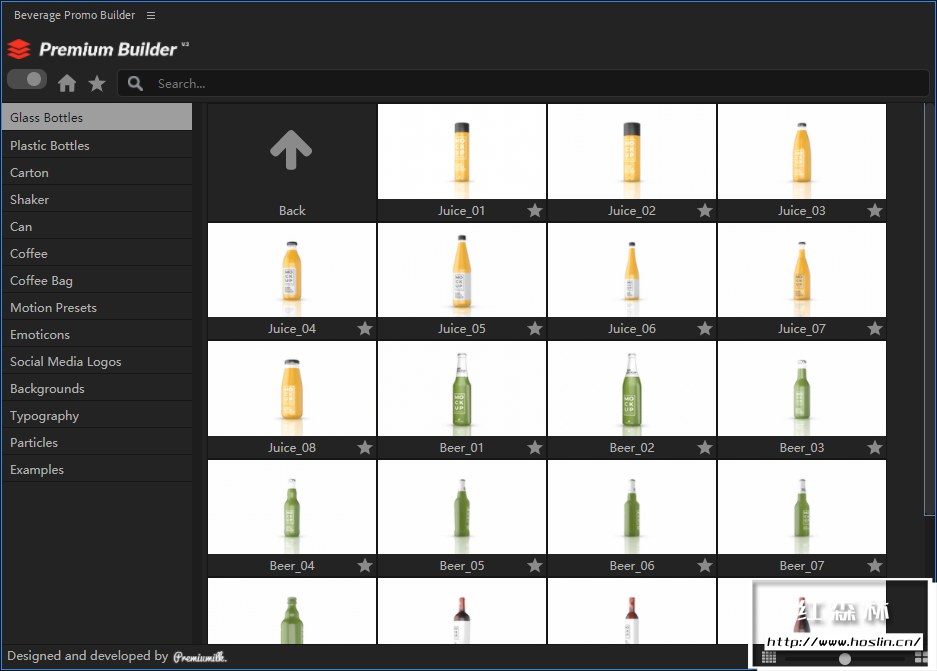Click the Premiumilk developer link
Image resolution: width=937 pixels, height=671 pixels.
(200, 657)
